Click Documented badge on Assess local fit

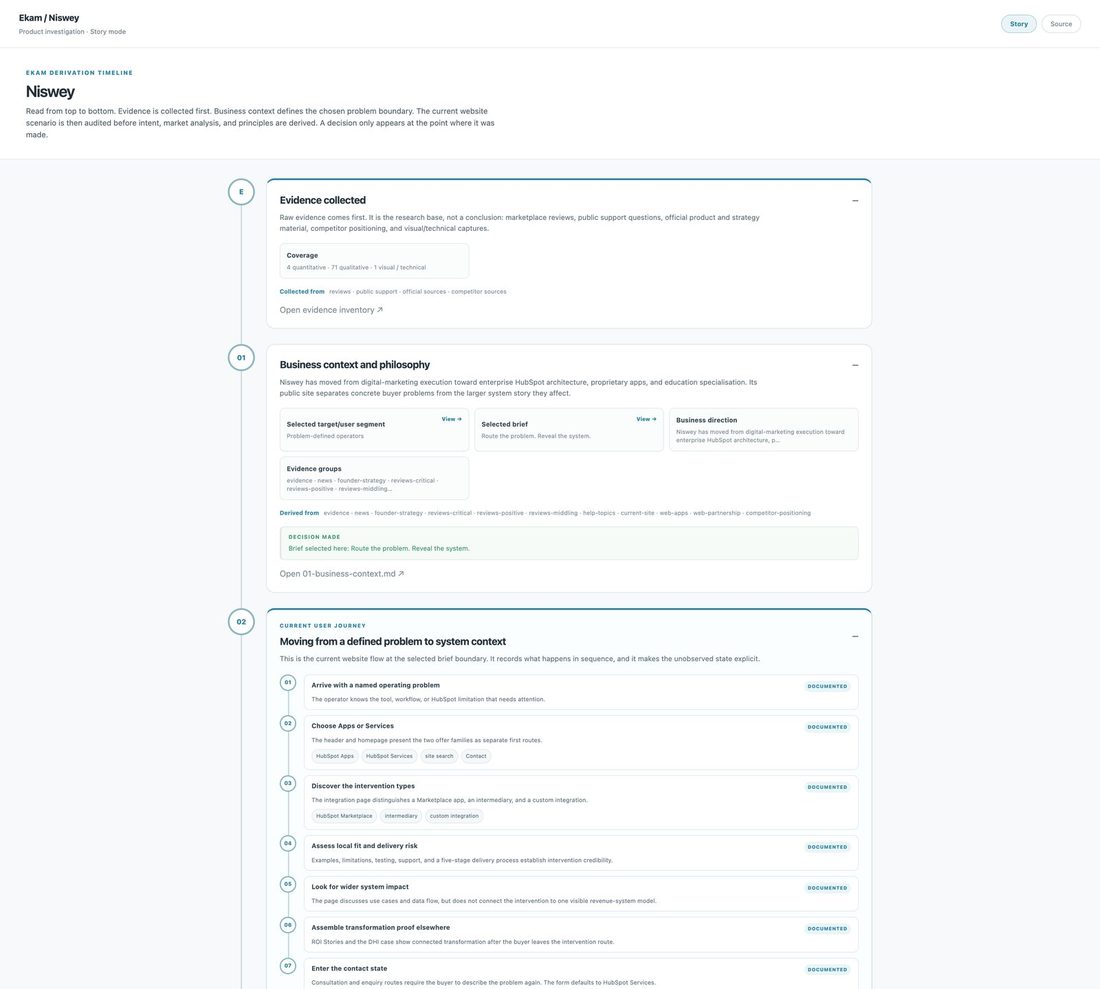tap(827, 847)
